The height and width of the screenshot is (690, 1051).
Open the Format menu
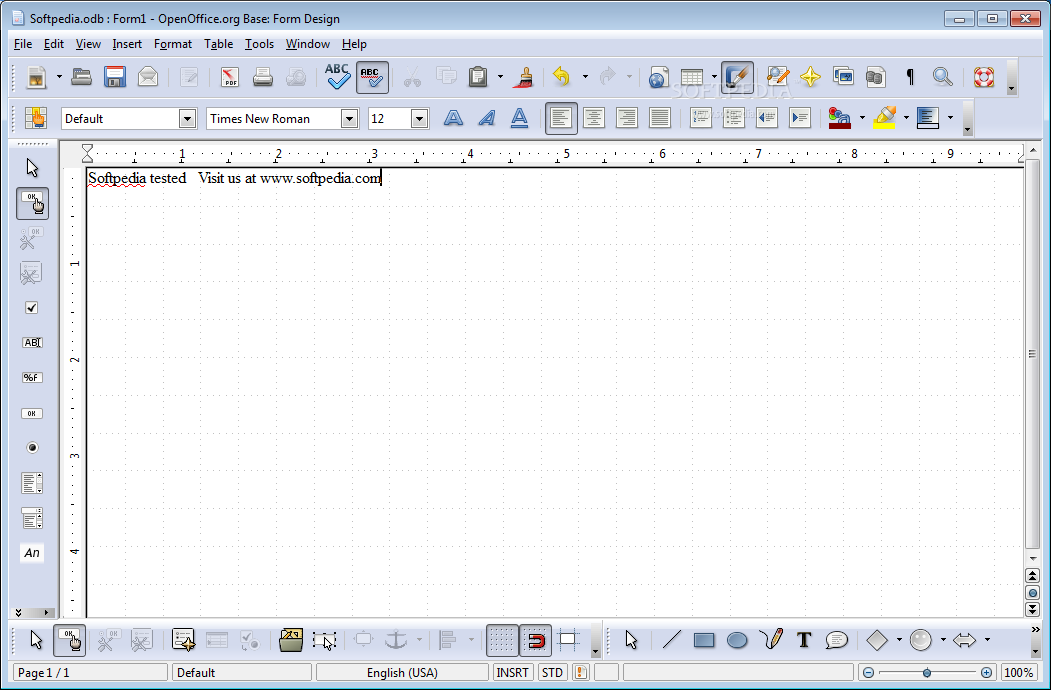coord(173,44)
